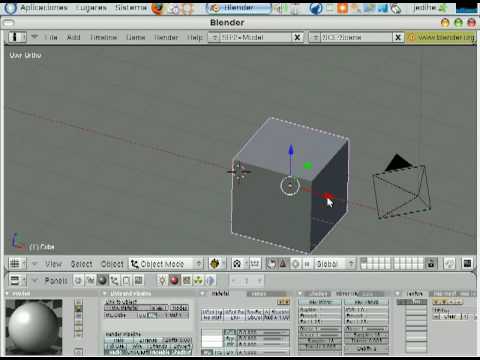The height and width of the screenshot is (360, 480).
Task: Open the Timeline menu
Action: click(x=103, y=37)
